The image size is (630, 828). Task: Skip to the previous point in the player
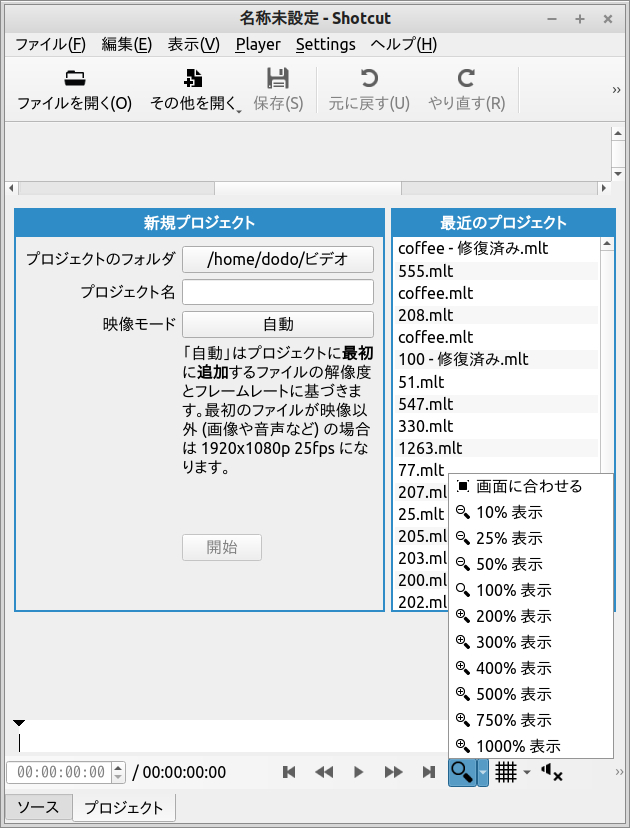click(289, 773)
